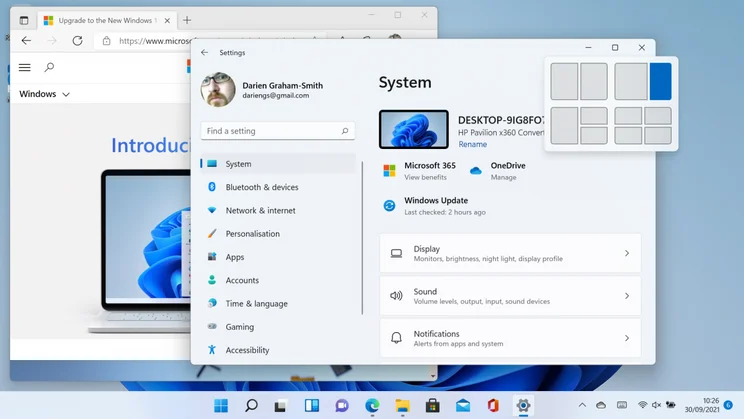Go back in the Edge browser

[x=26, y=41]
